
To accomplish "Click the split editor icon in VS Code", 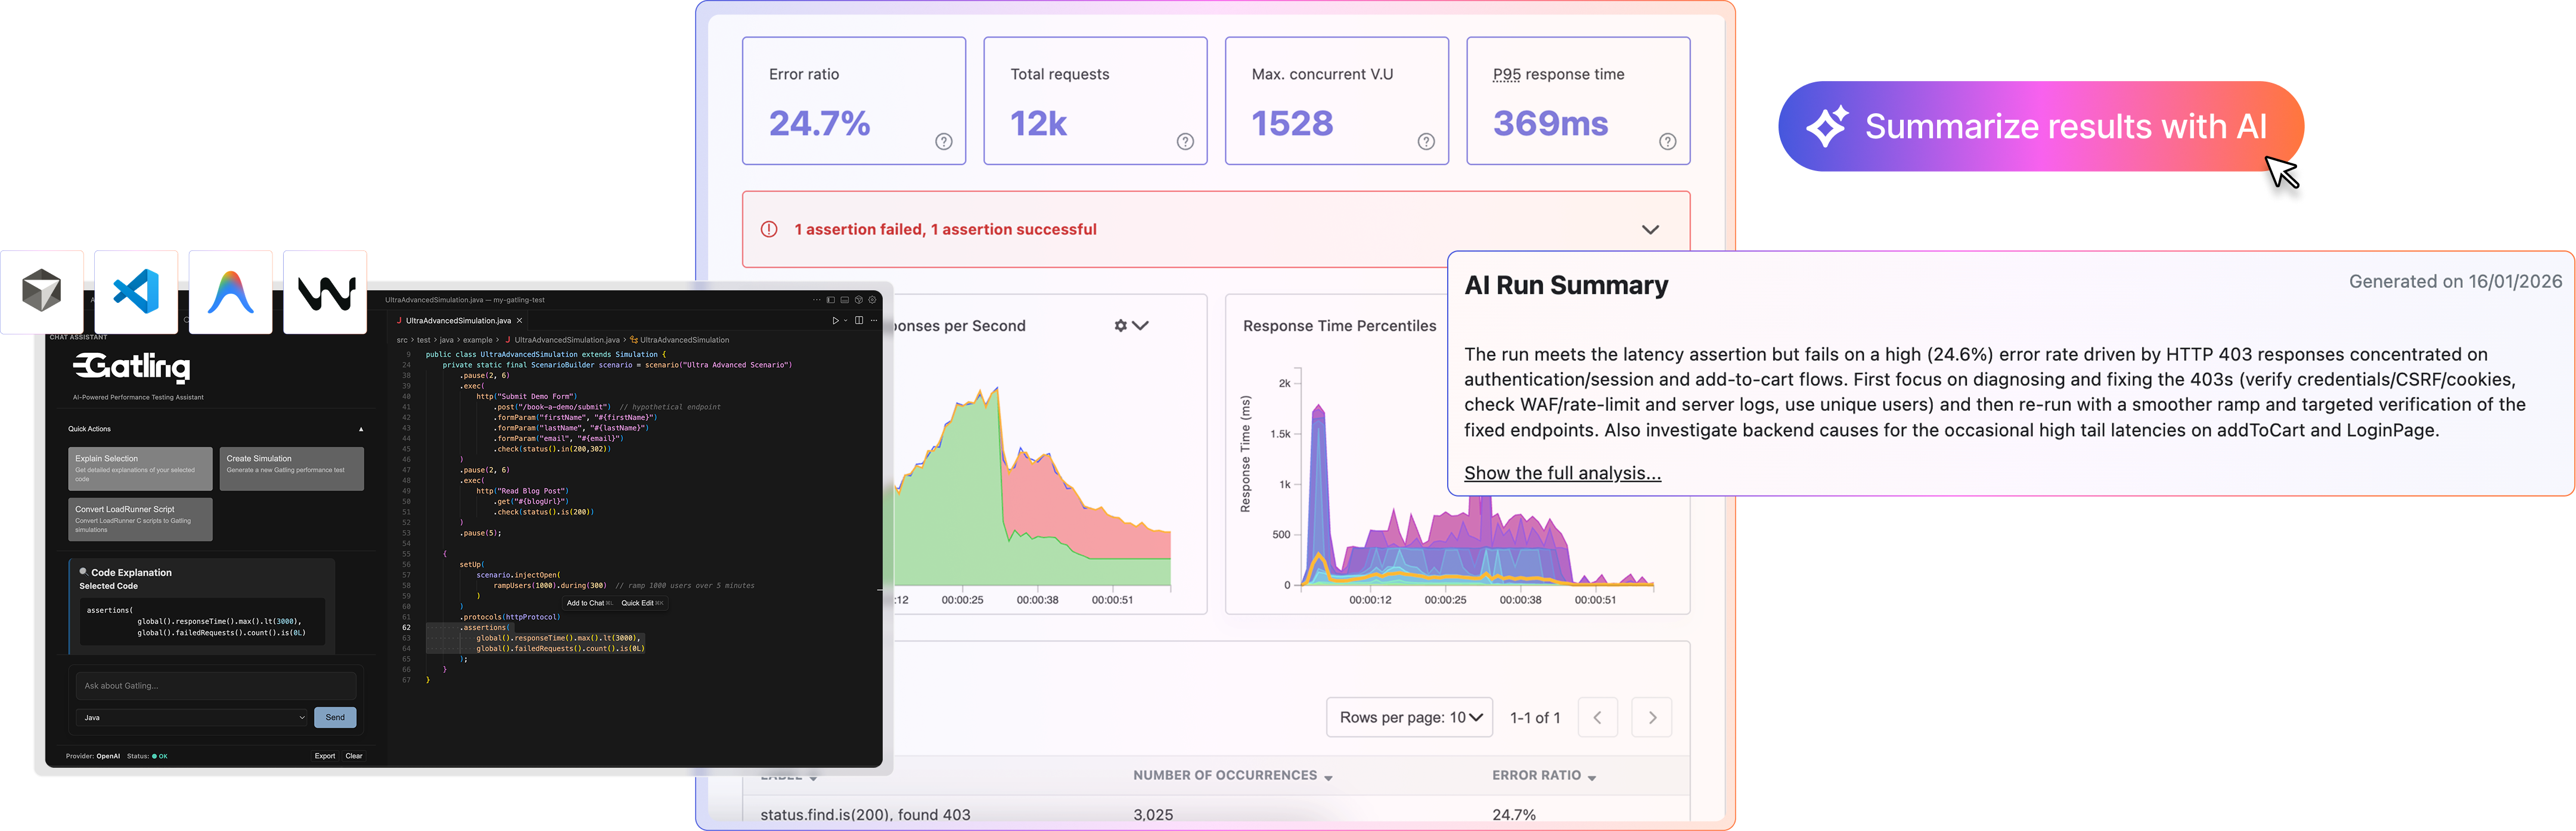I will pos(859,321).
